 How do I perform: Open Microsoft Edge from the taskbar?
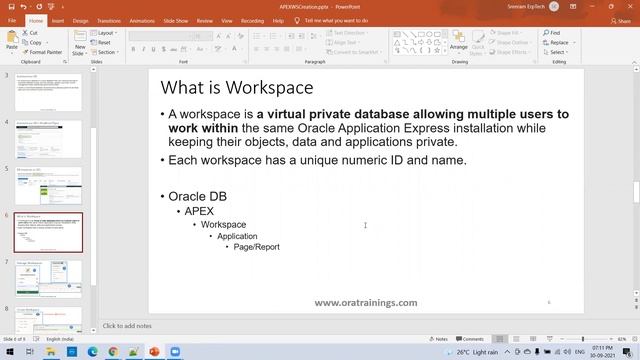pyautogui.click(x=93, y=352)
